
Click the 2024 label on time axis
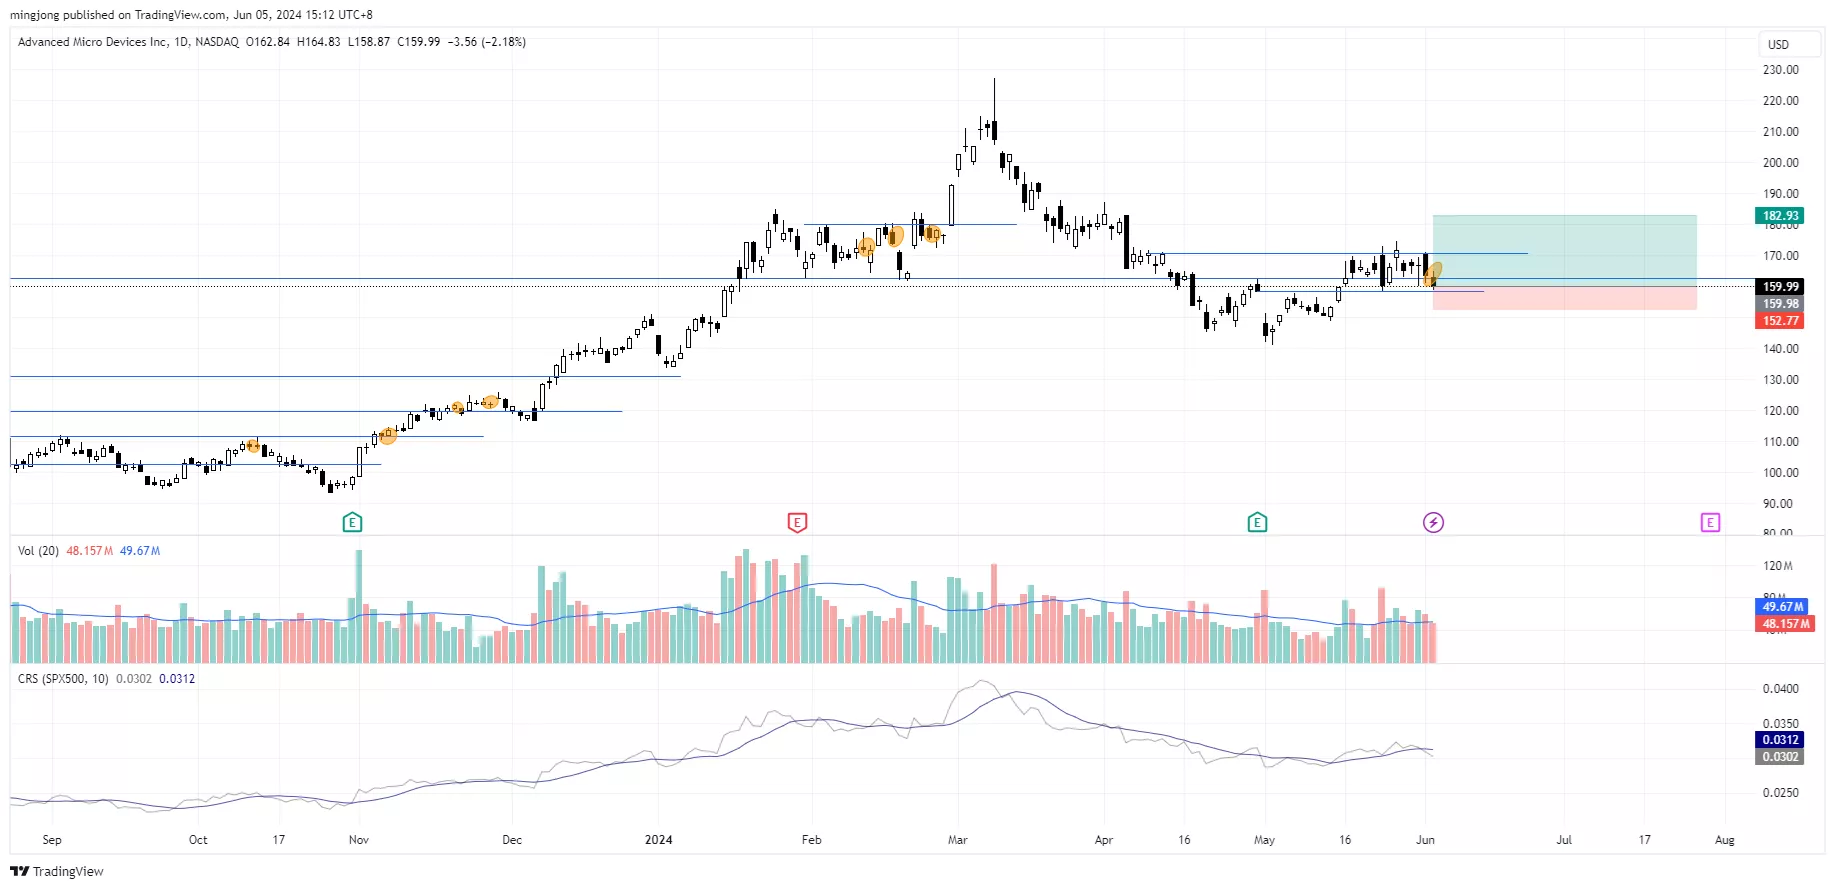tap(659, 840)
